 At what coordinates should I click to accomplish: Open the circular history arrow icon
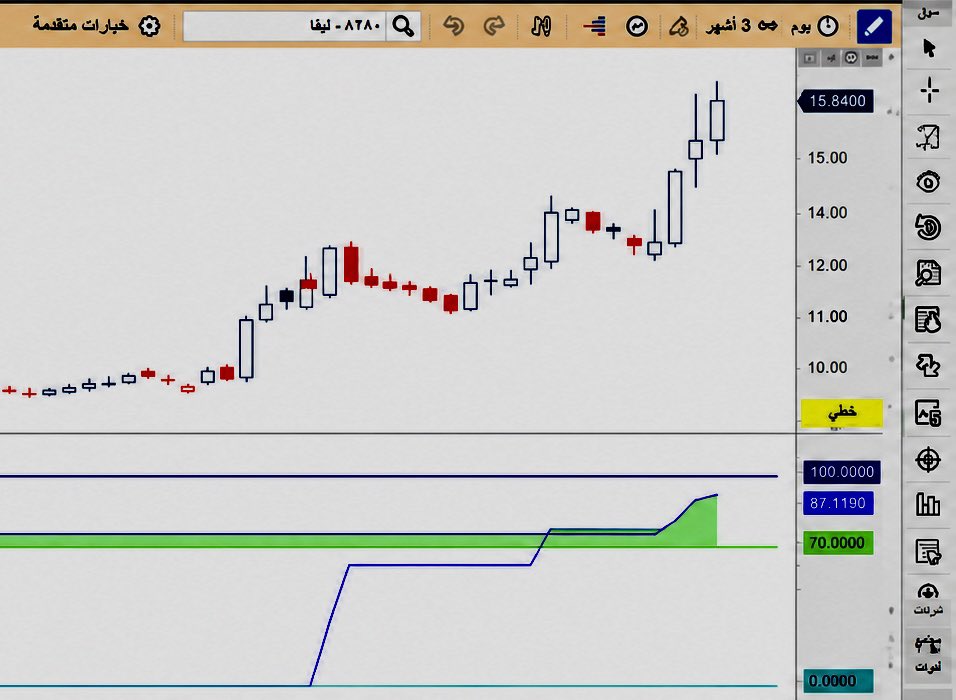click(x=928, y=227)
